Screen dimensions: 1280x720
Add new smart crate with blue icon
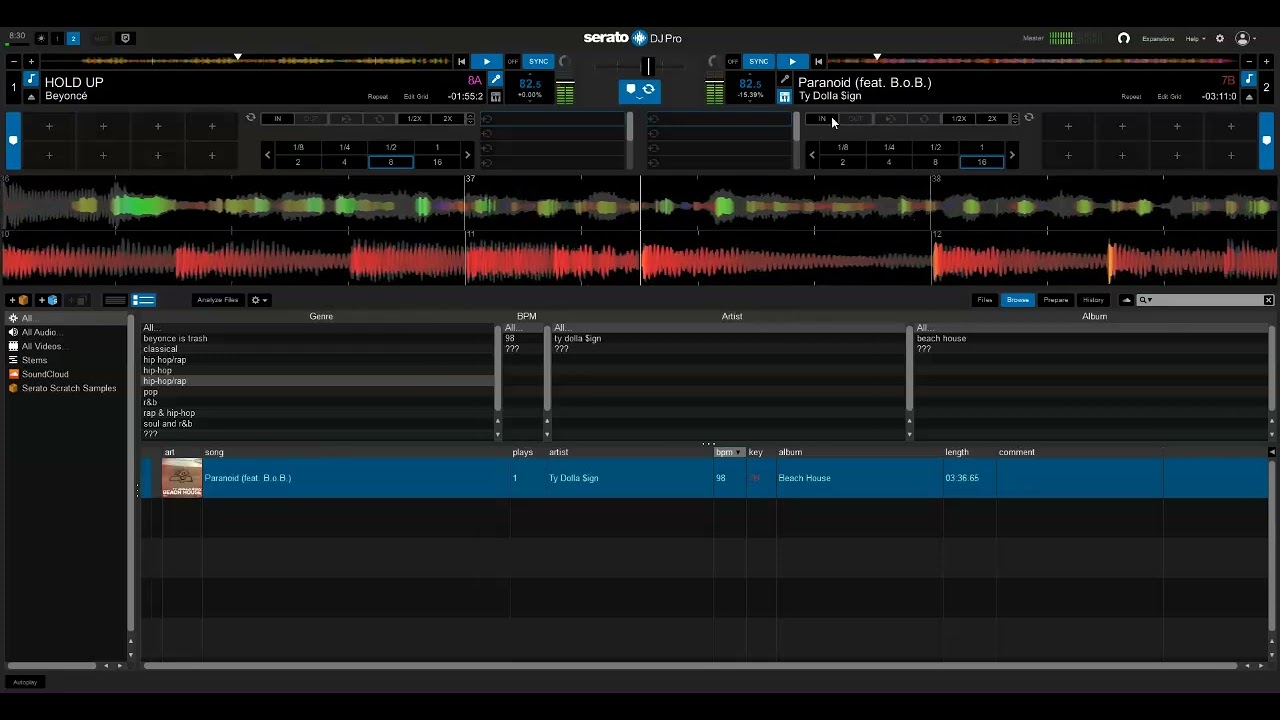(49, 300)
